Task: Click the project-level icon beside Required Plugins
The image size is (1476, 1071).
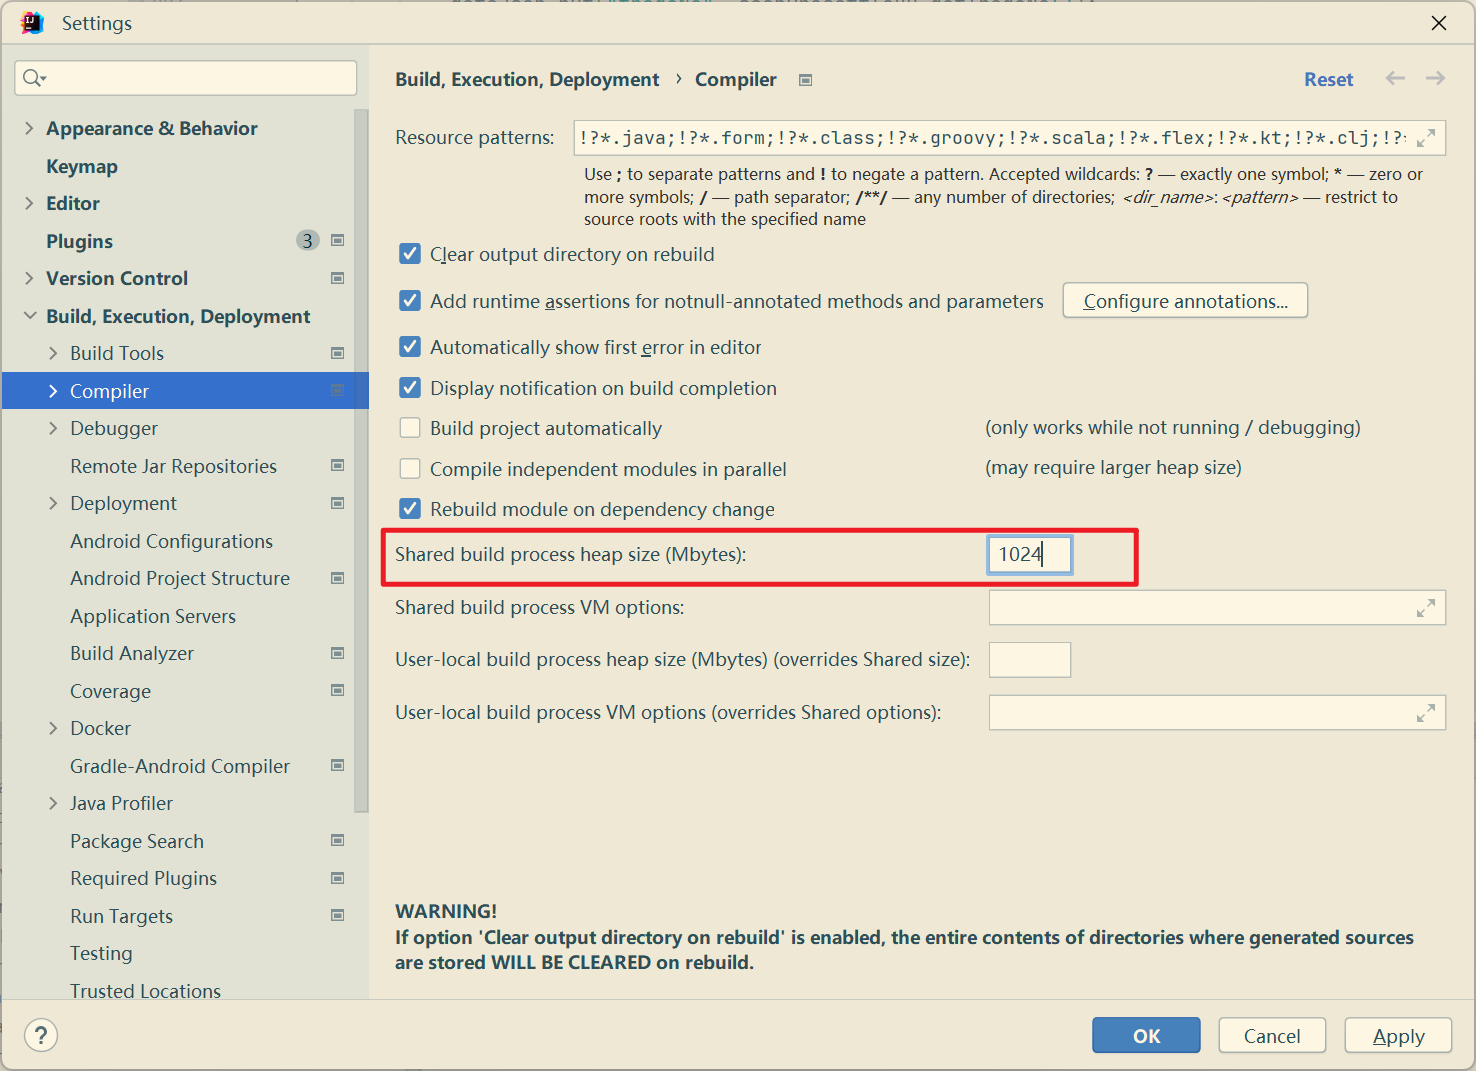Action: pos(338,878)
